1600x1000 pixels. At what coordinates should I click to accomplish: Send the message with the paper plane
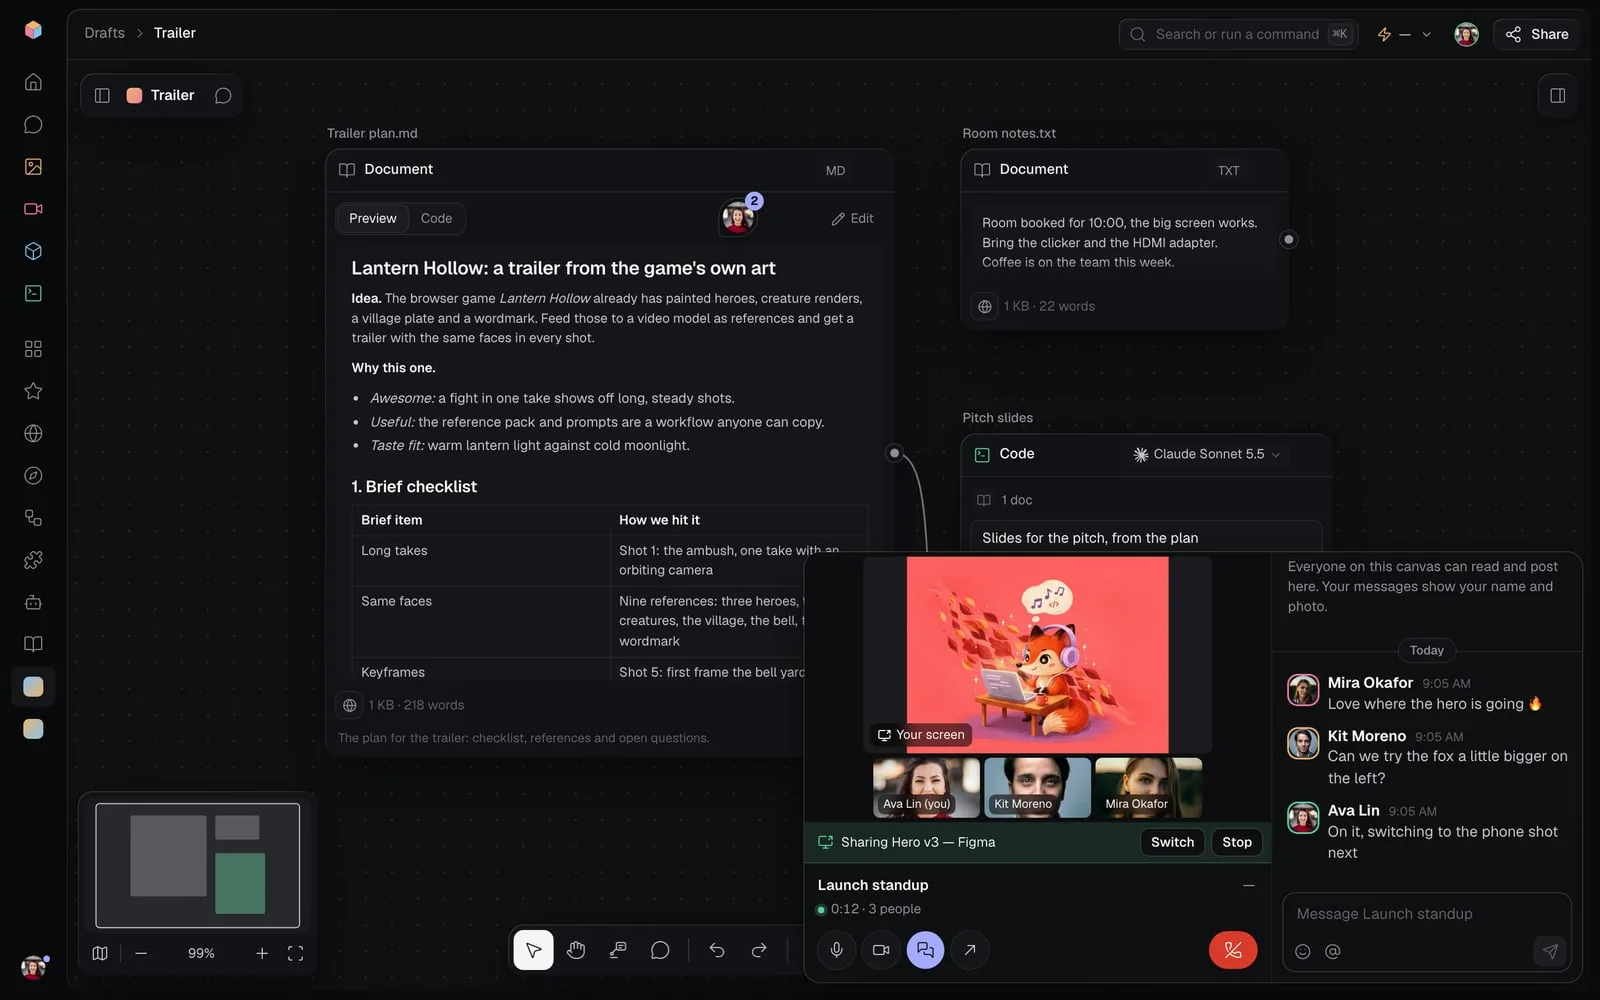(1550, 951)
